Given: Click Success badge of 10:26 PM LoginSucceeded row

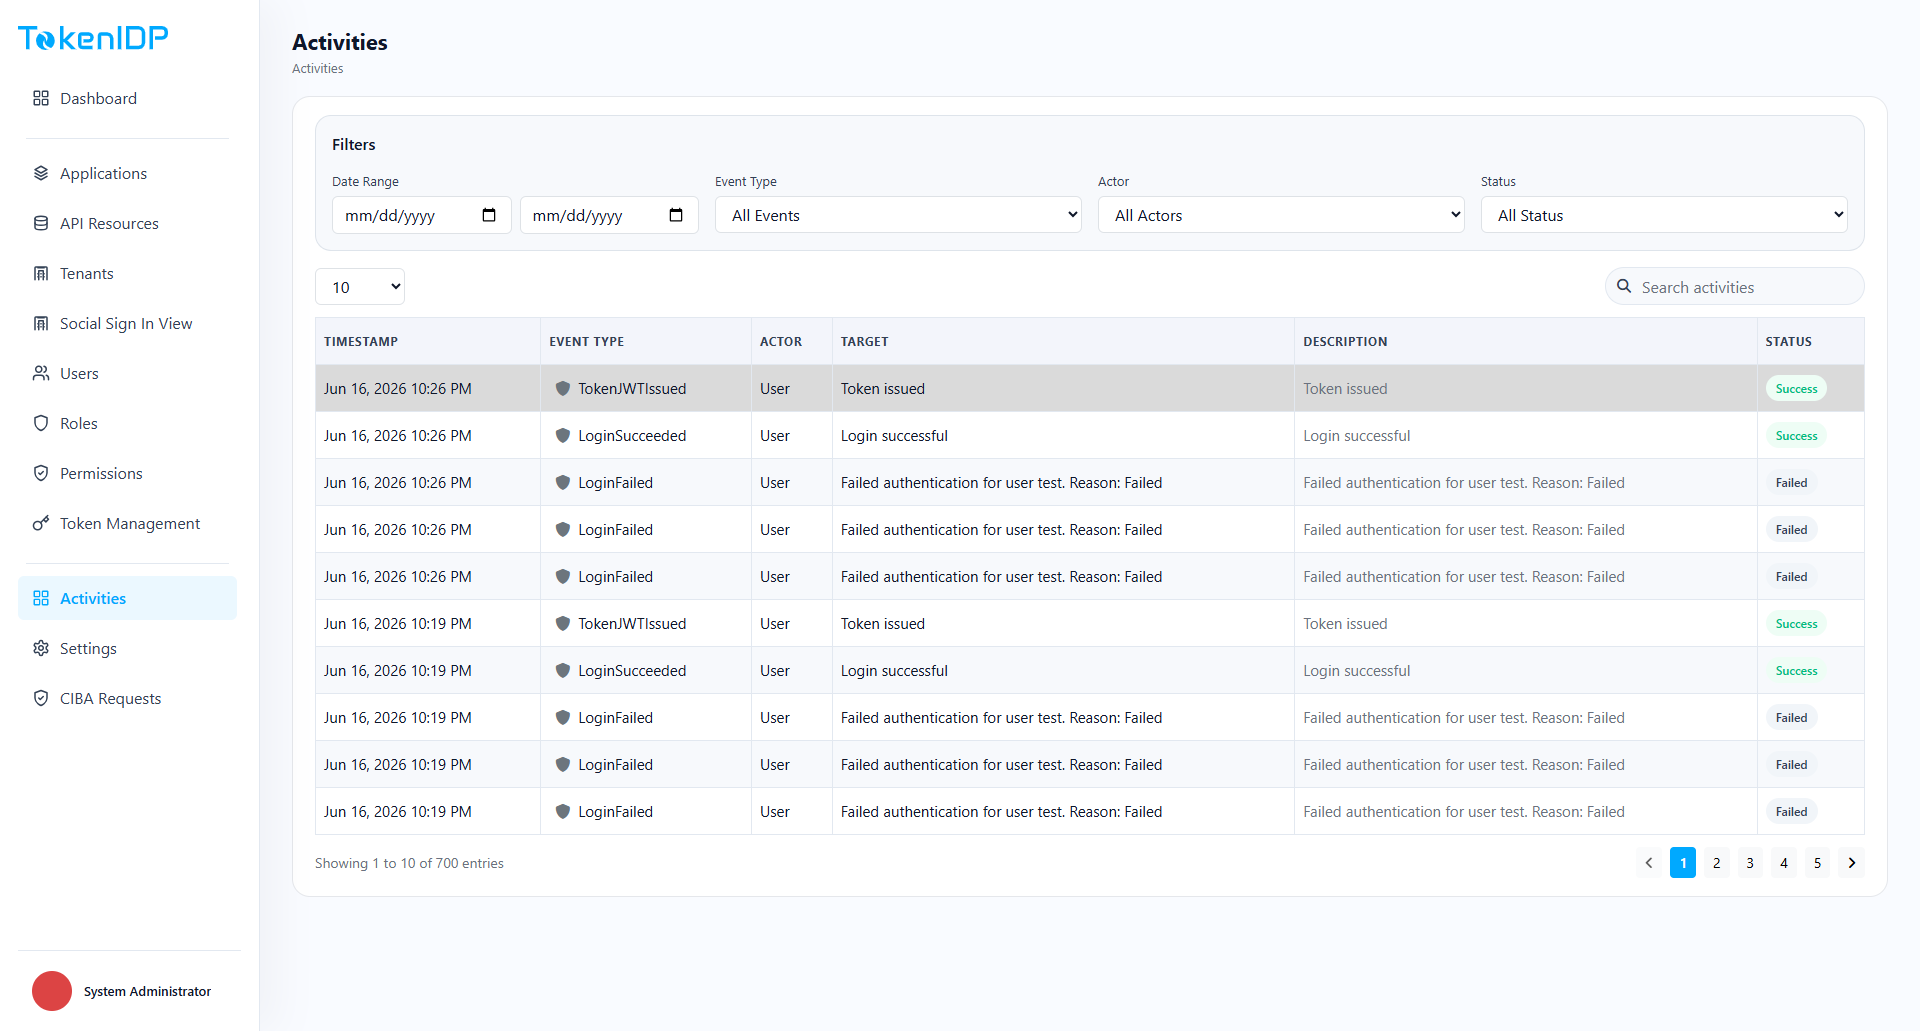Looking at the screenshot, I should pyautogui.click(x=1797, y=436).
